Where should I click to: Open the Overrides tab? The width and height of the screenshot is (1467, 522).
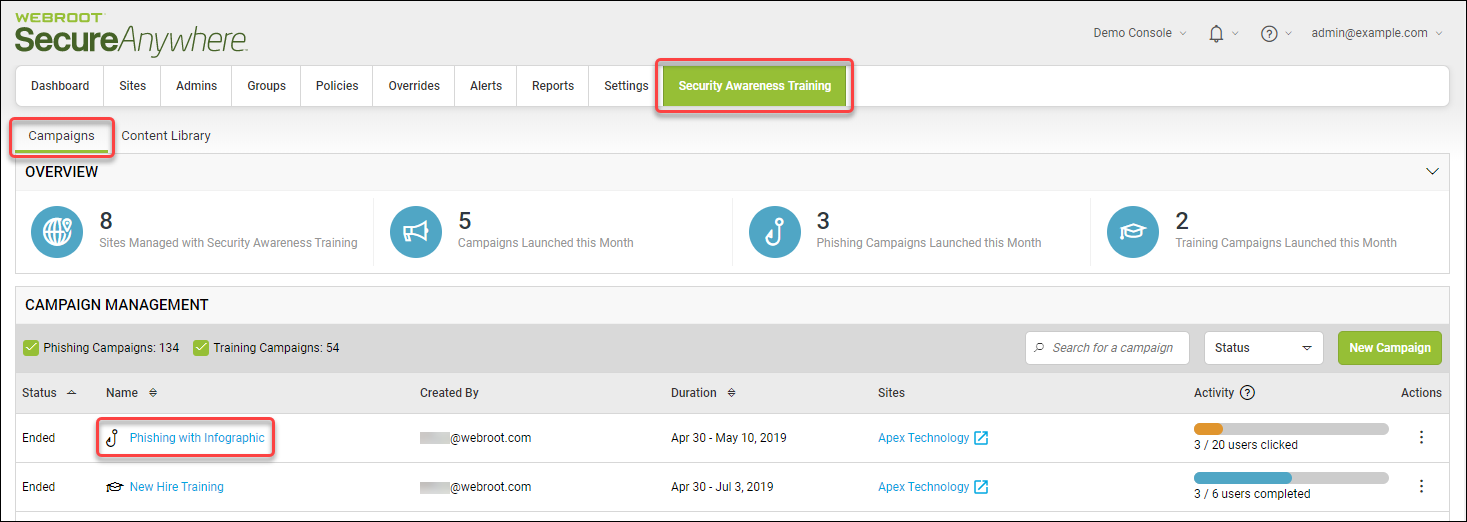pyautogui.click(x=414, y=86)
